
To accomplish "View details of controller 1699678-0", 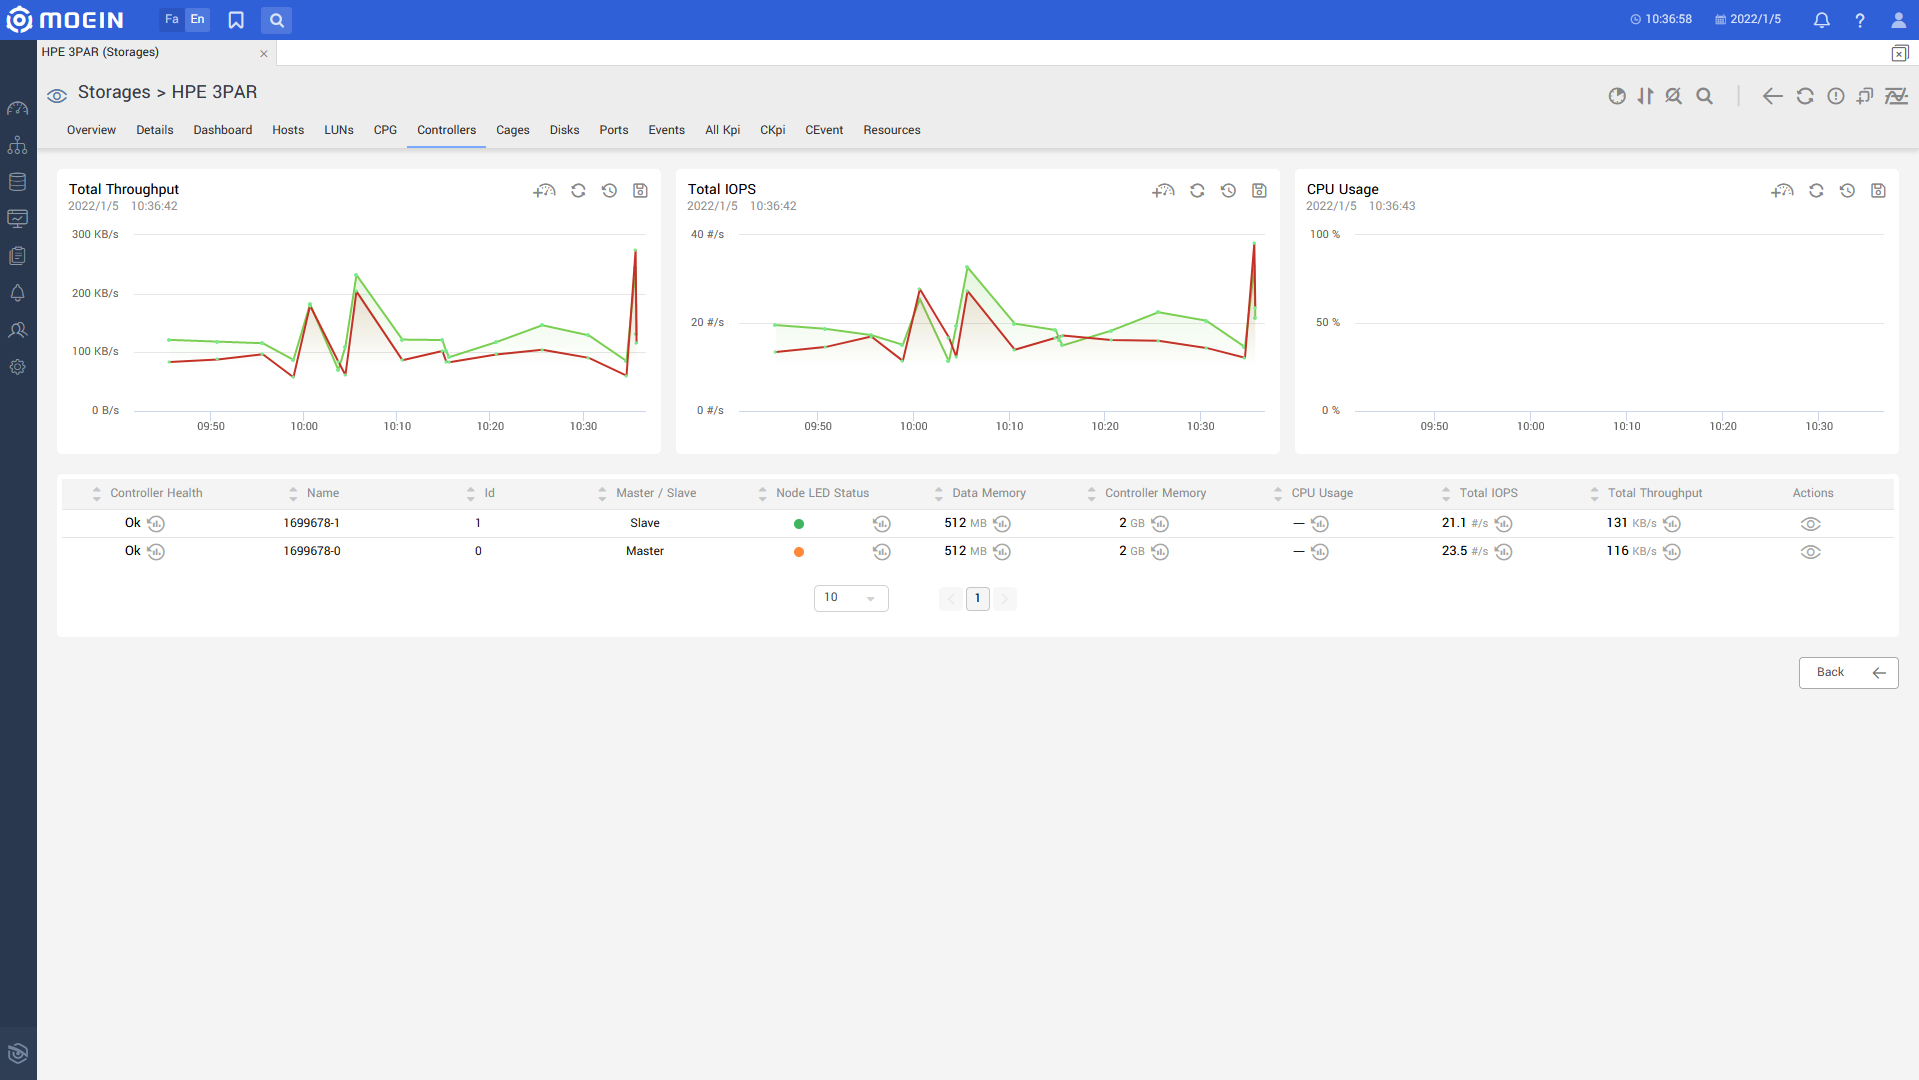I will pyautogui.click(x=1810, y=552).
